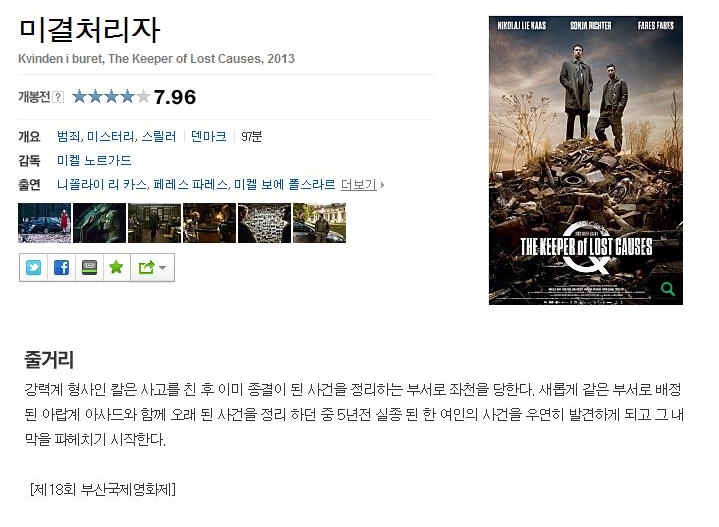Click the question mark help icon beside 개봉전
This screenshot has width=719, height=527.
click(58, 97)
